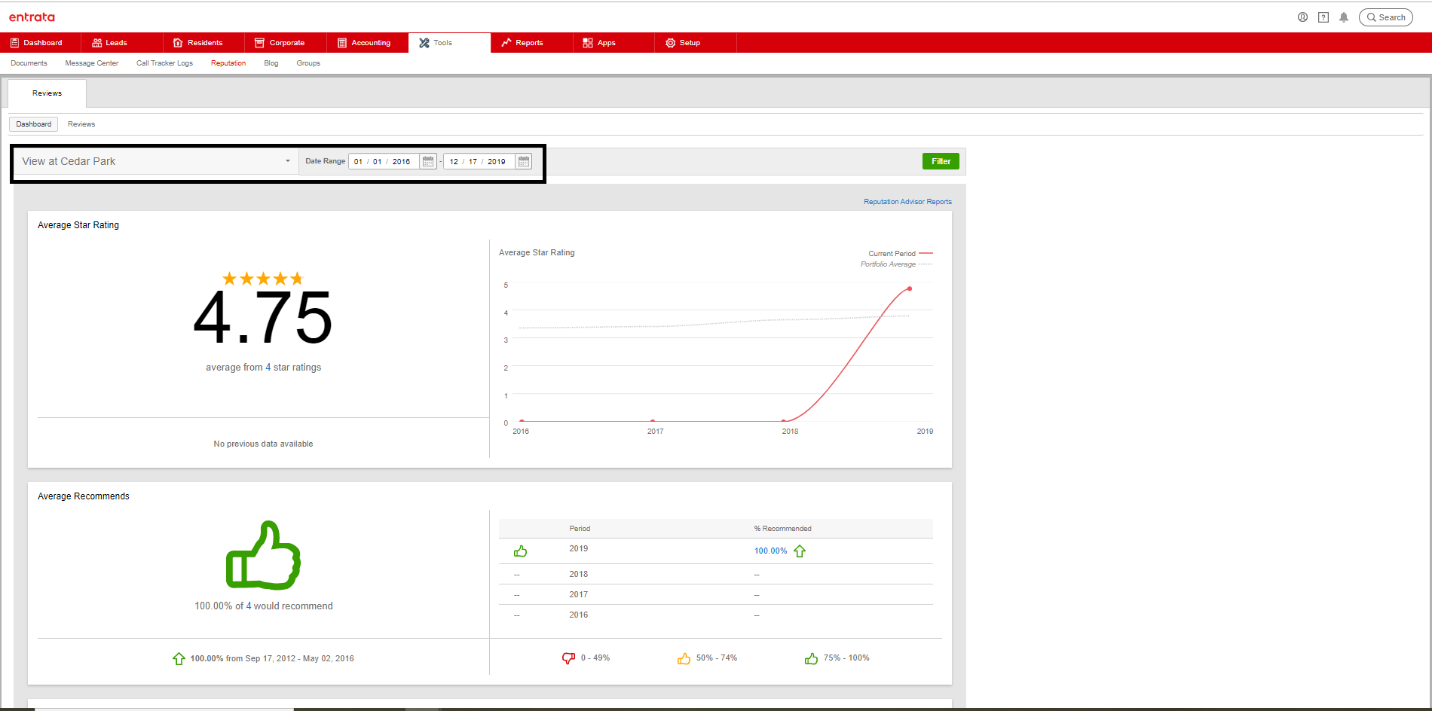Click the 2018 period row

click(x=716, y=574)
